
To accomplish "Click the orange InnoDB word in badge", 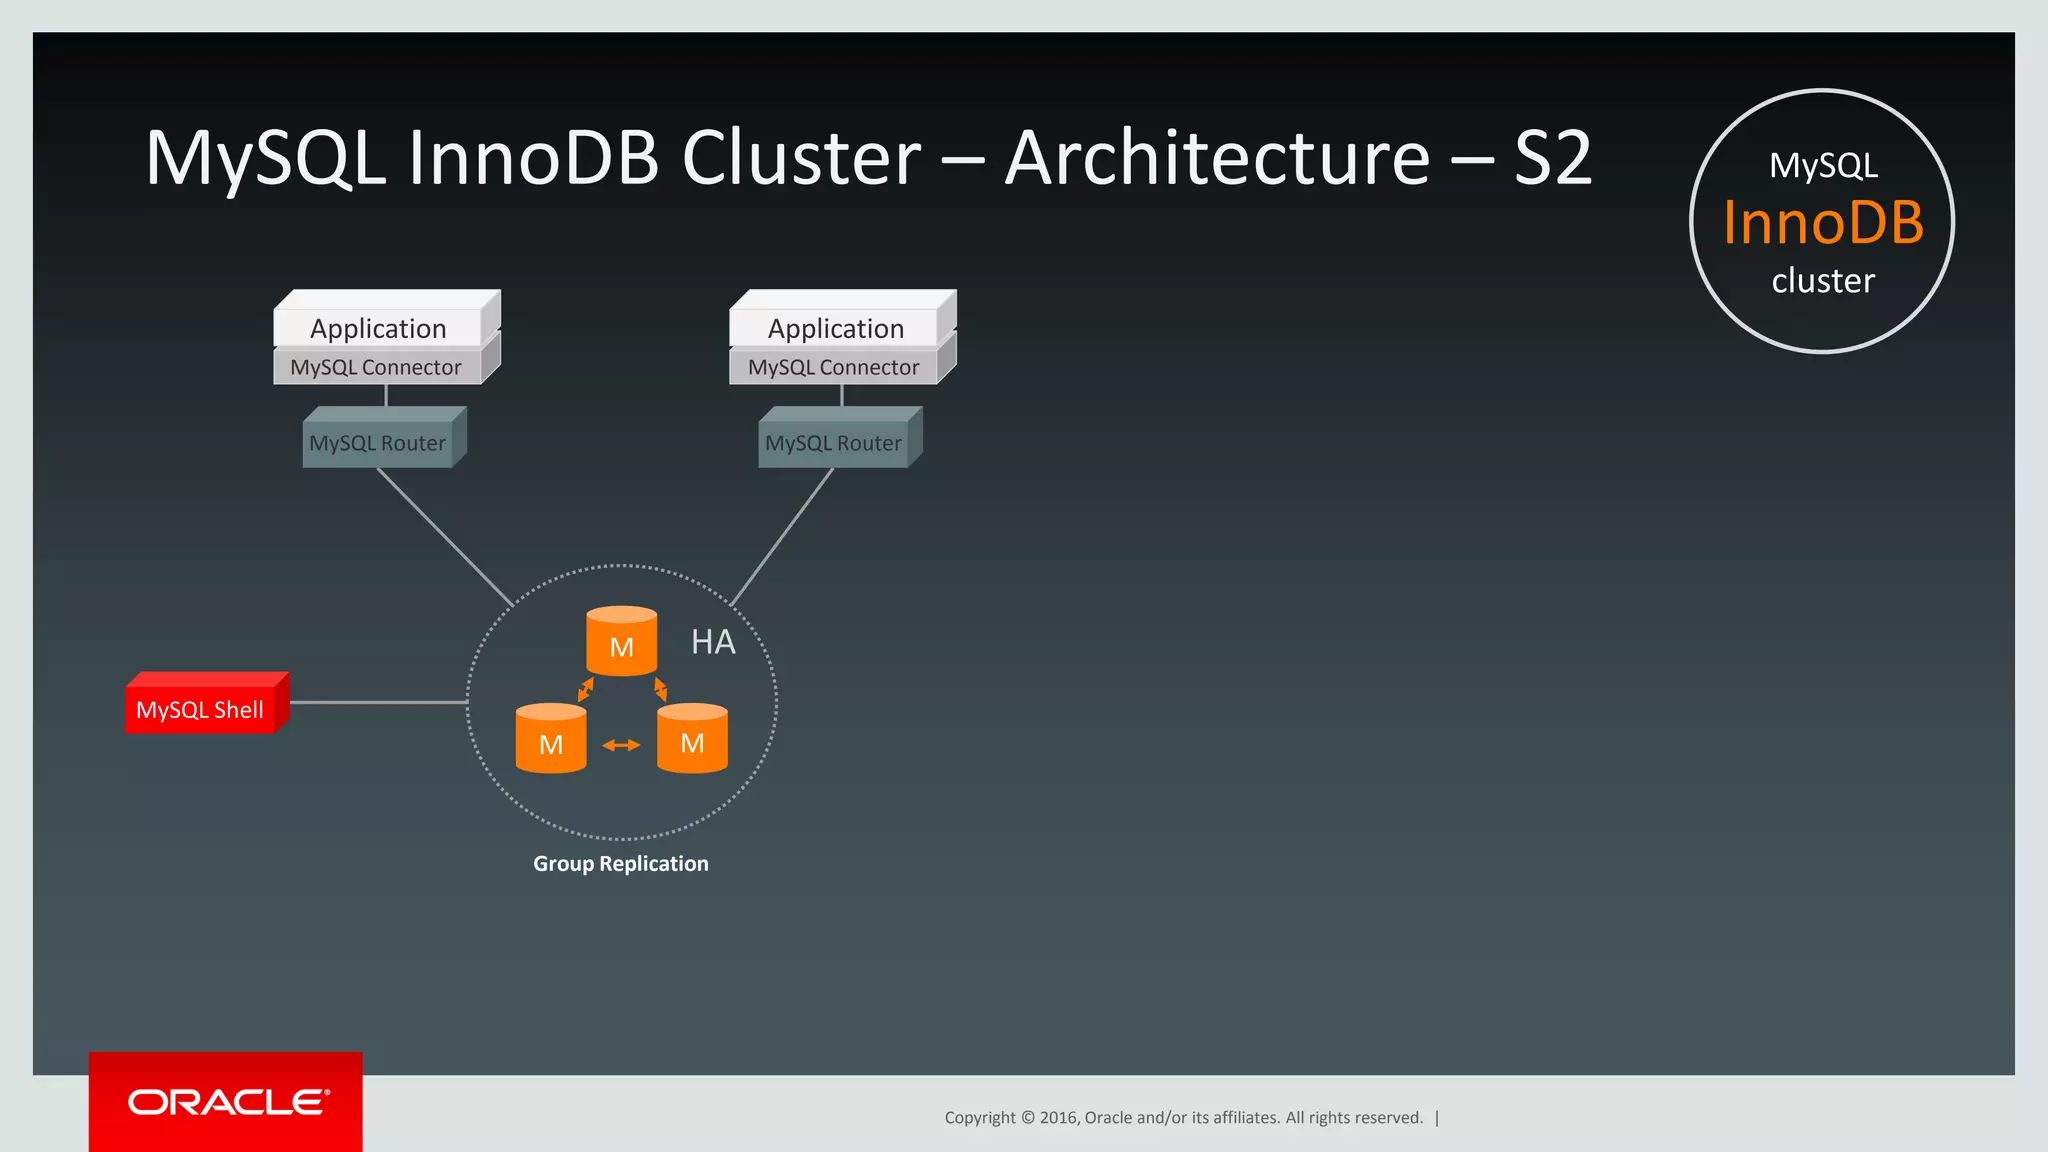I will coord(1823,222).
